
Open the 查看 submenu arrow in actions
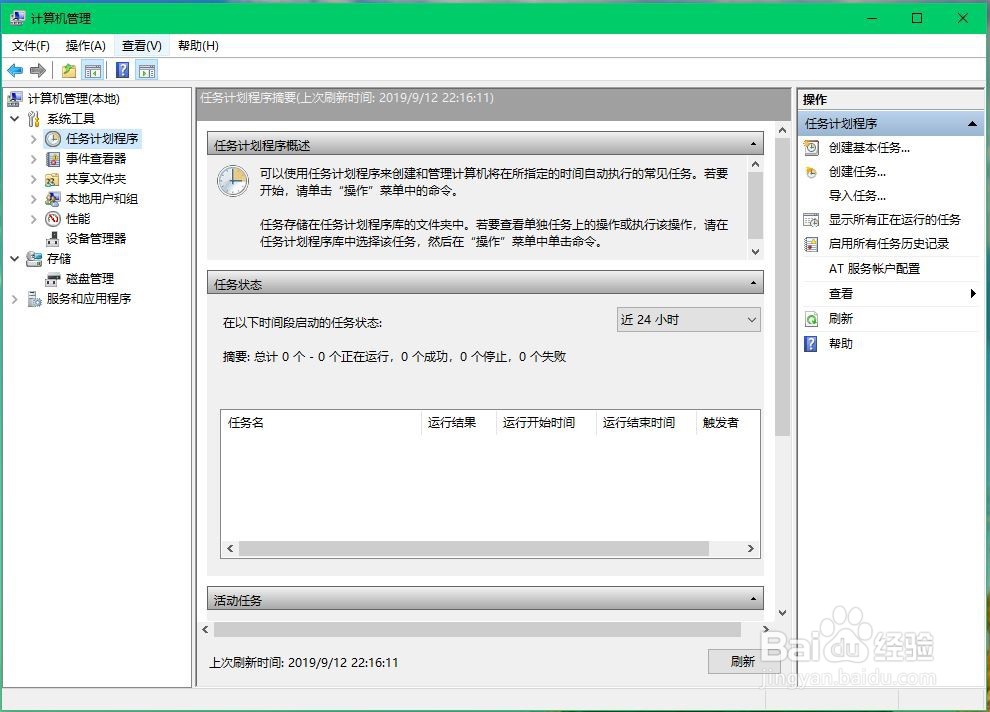(x=973, y=294)
